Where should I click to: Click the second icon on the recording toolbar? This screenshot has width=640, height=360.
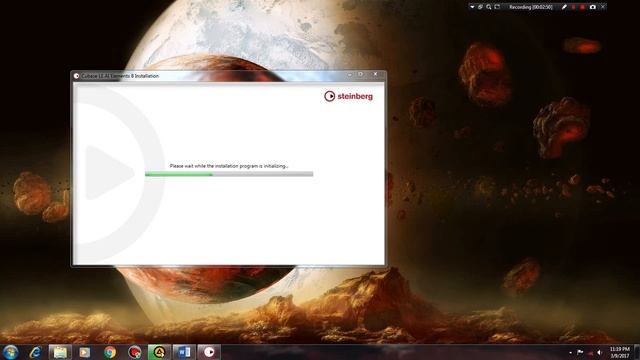pos(480,7)
